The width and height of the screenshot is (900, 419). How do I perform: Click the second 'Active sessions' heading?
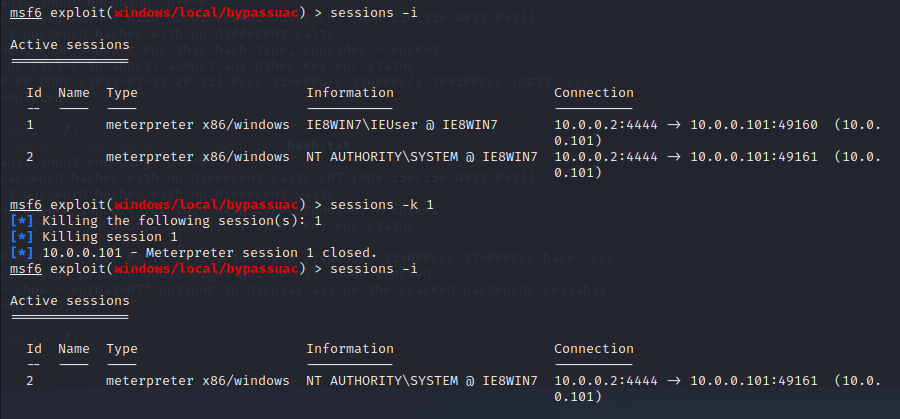pos(69,301)
